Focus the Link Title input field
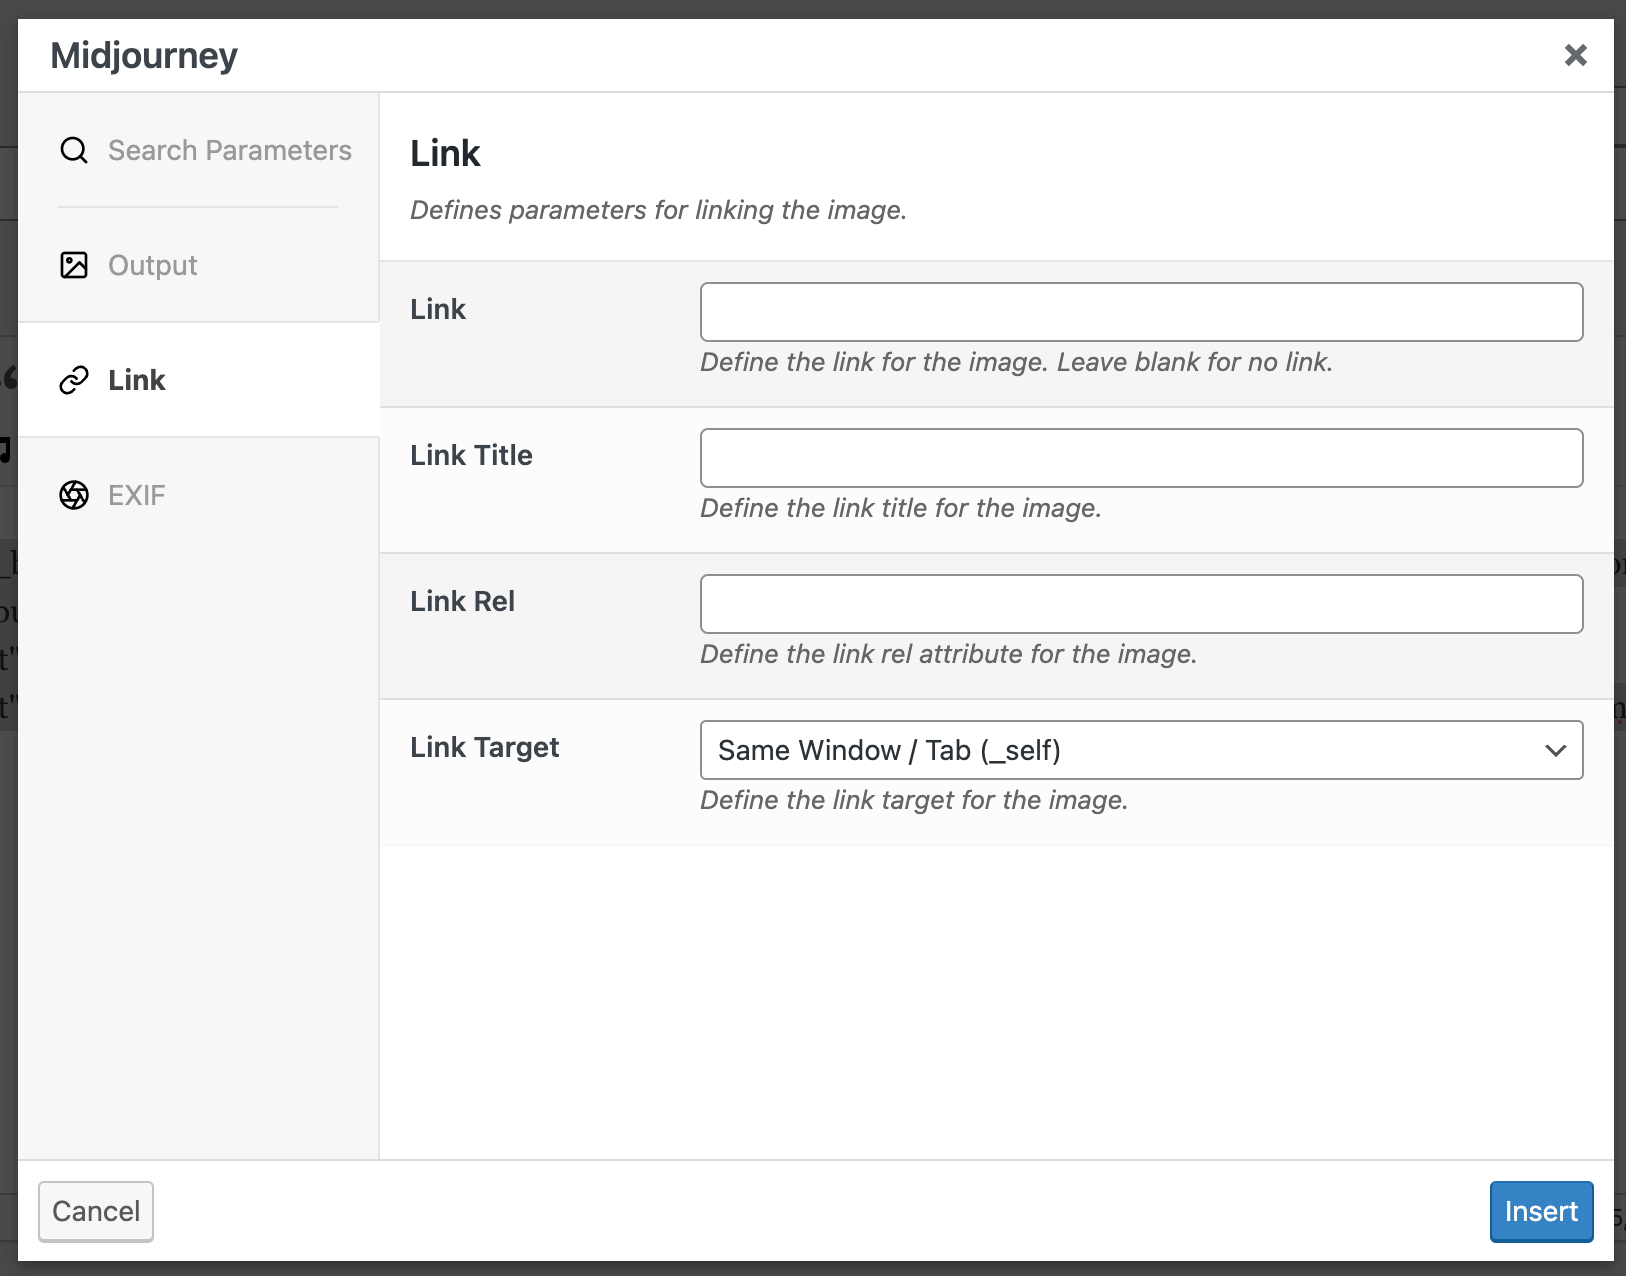Image resolution: width=1626 pixels, height=1276 pixels. tap(1141, 458)
